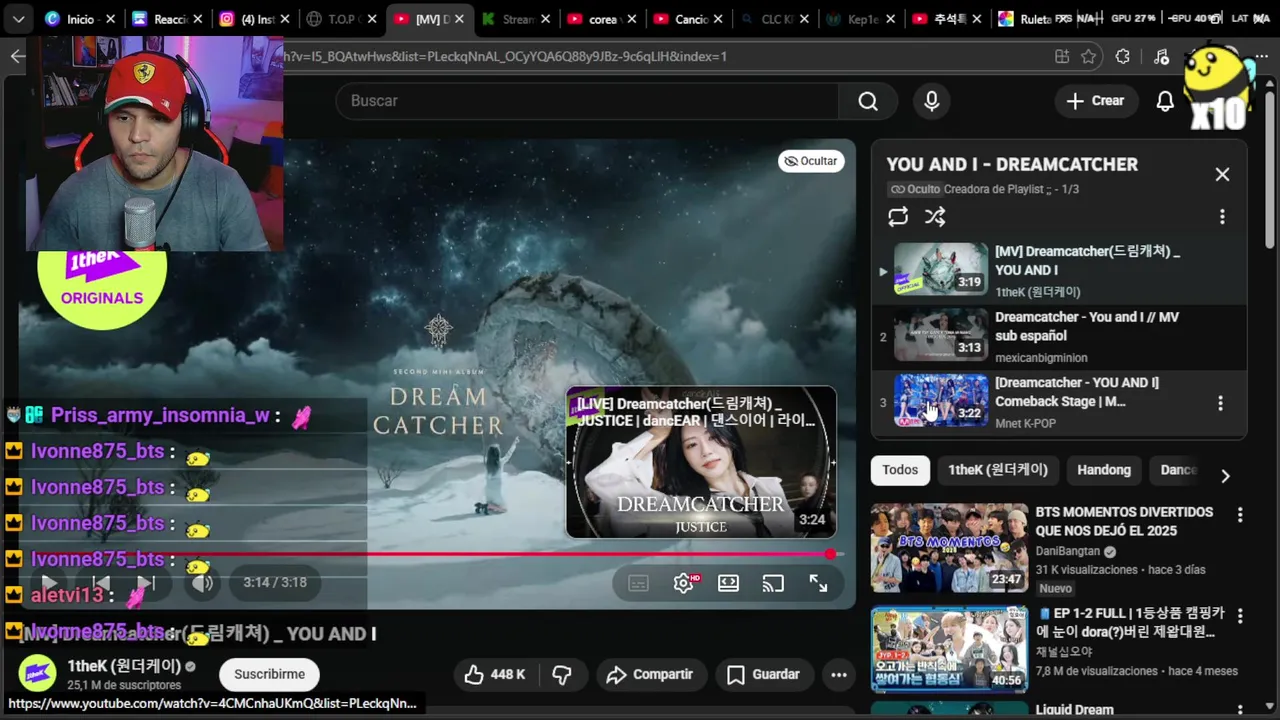This screenshot has height=720, width=1280.
Task: Select the Dance filter chip
Action: click(x=1178, y=470)
